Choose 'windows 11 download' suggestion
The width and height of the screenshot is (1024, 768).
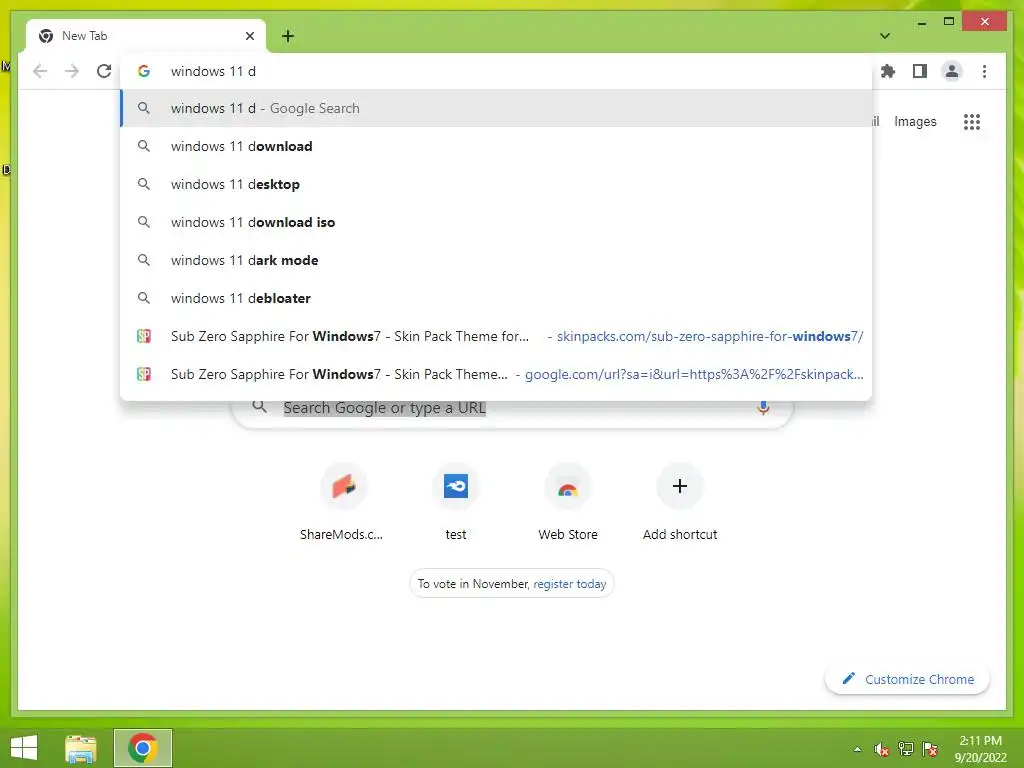pos(496,146)
